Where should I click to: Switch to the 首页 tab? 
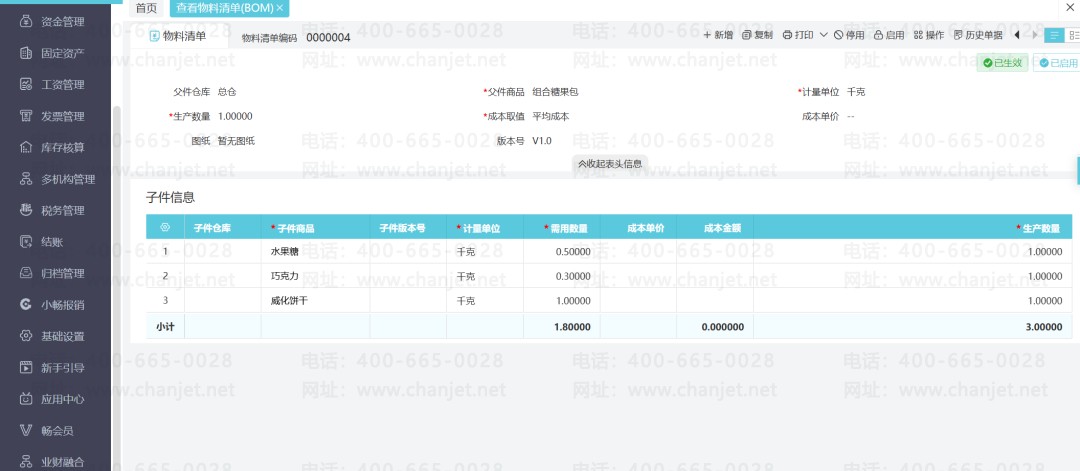[x=146, y=8]
